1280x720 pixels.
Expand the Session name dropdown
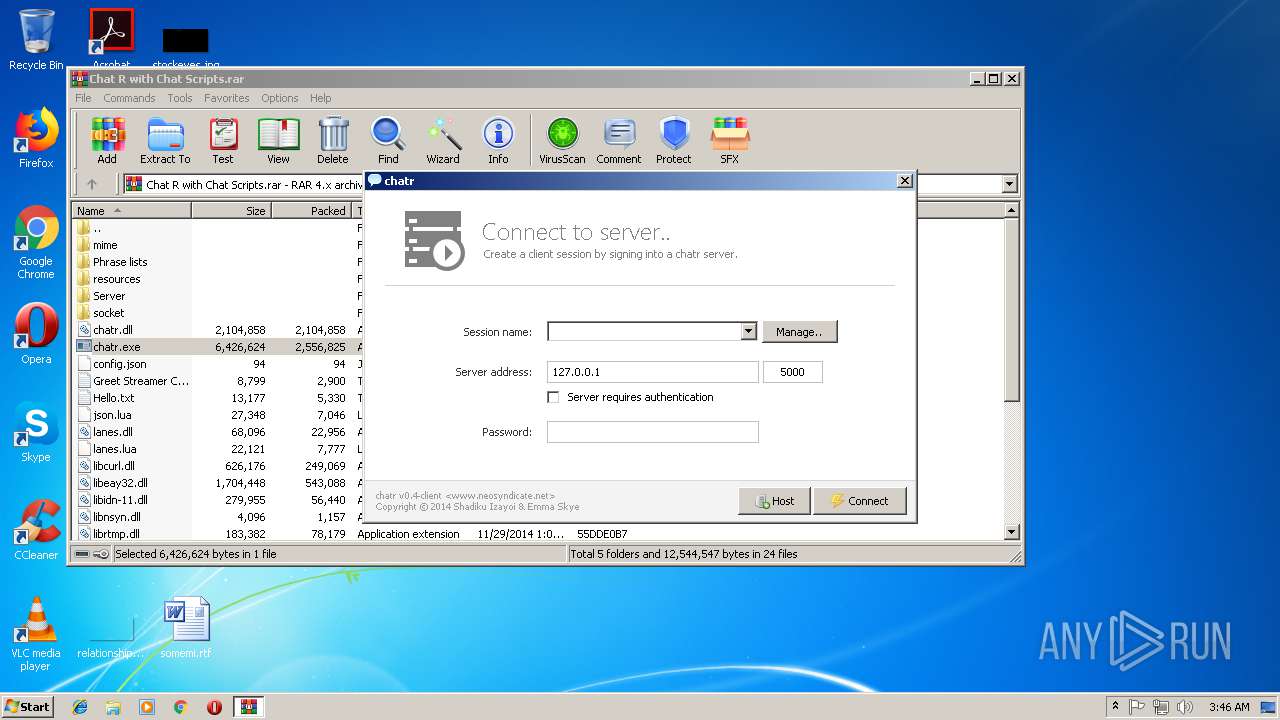click(748, 331)
